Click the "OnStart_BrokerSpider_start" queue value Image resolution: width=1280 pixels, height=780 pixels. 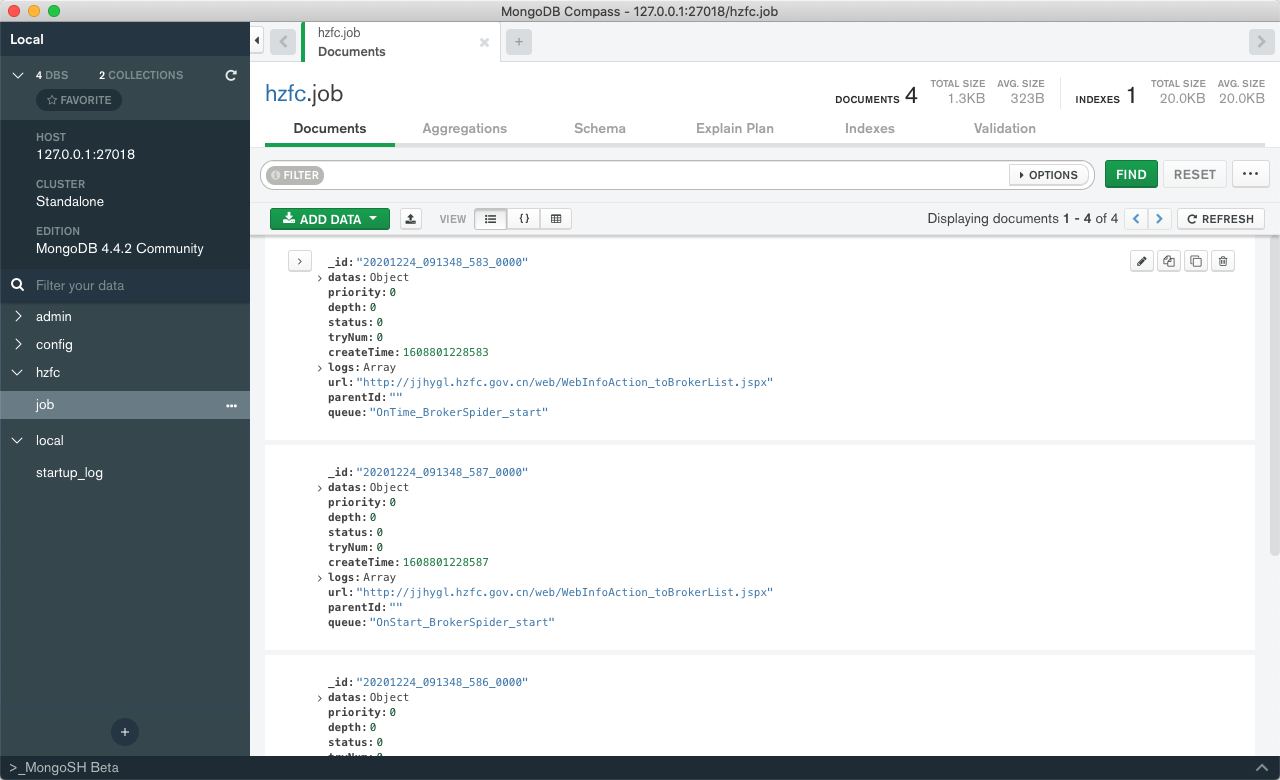click(x=462, y=622)
